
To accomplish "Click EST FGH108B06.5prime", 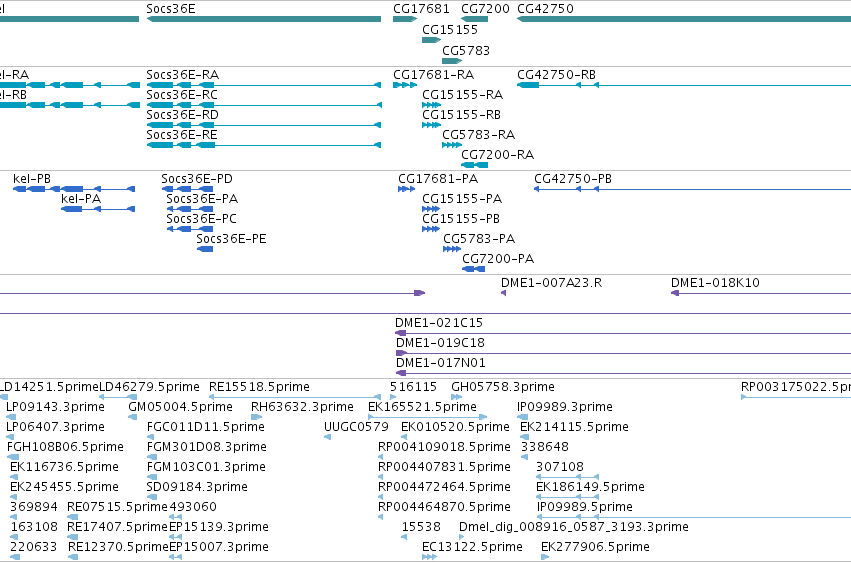I will [65, 448].
